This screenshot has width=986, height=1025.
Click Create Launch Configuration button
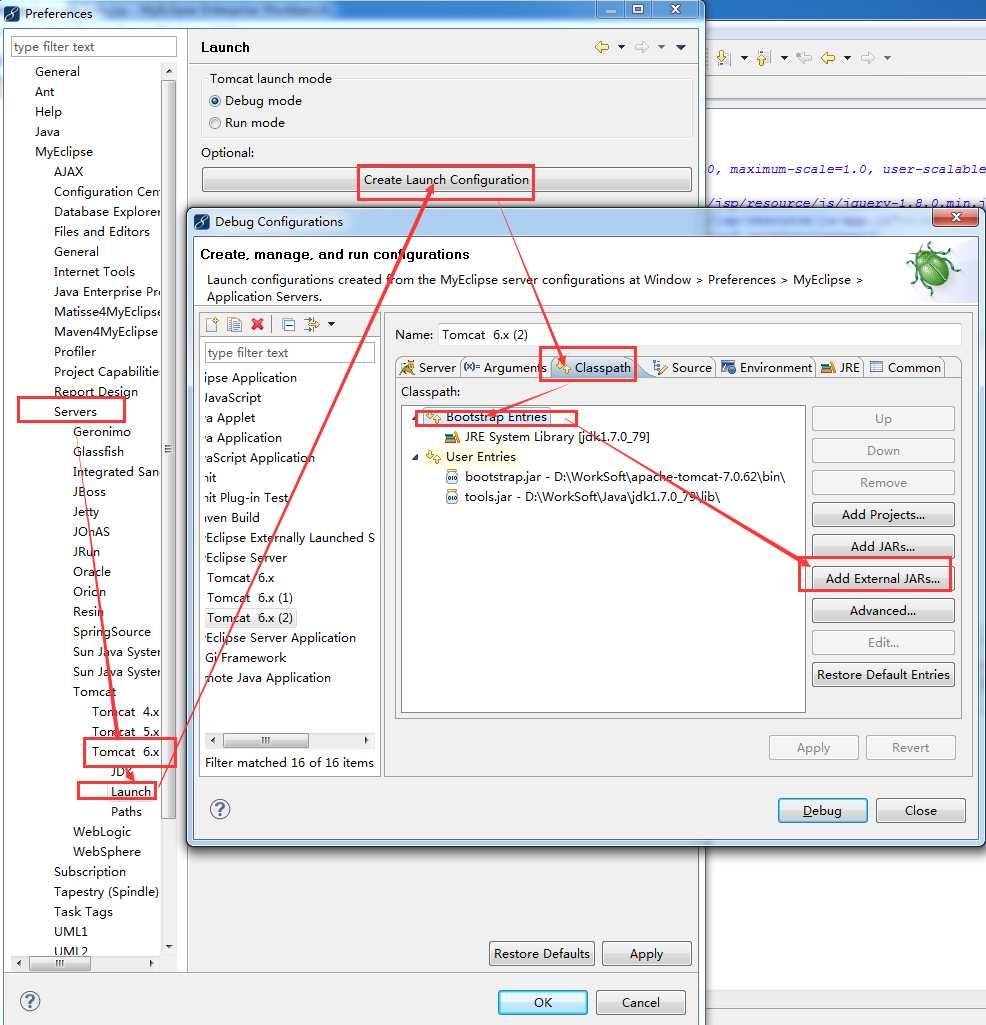447,180
